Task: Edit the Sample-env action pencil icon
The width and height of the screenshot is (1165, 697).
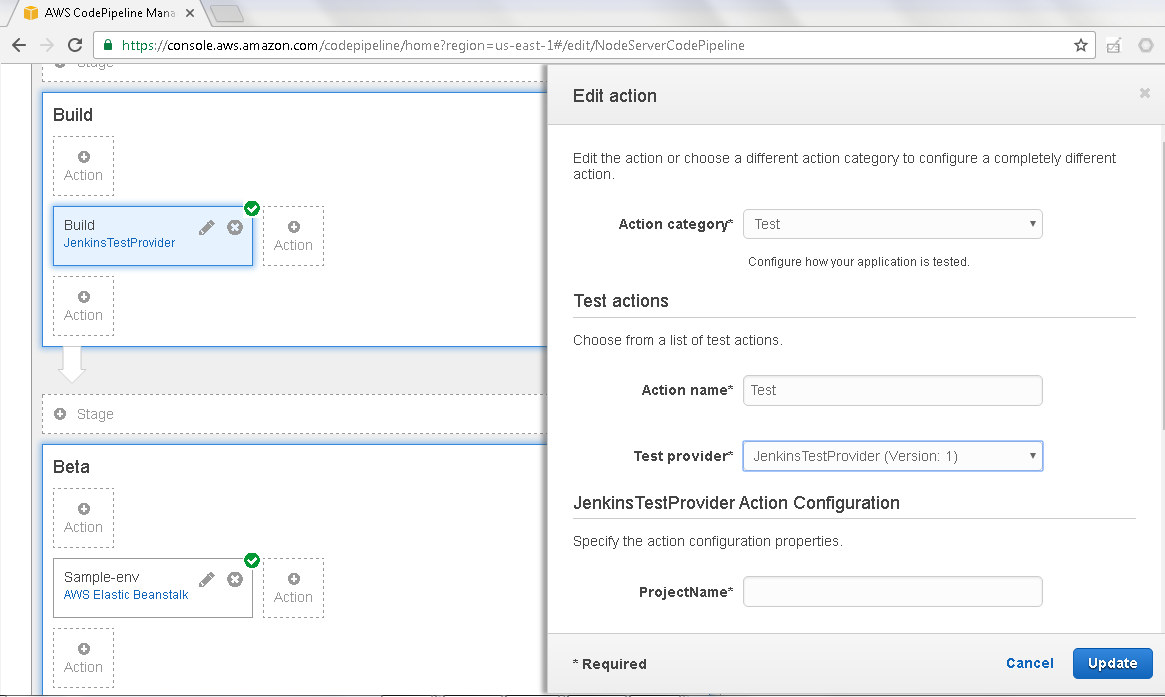Action: (207, 580)
